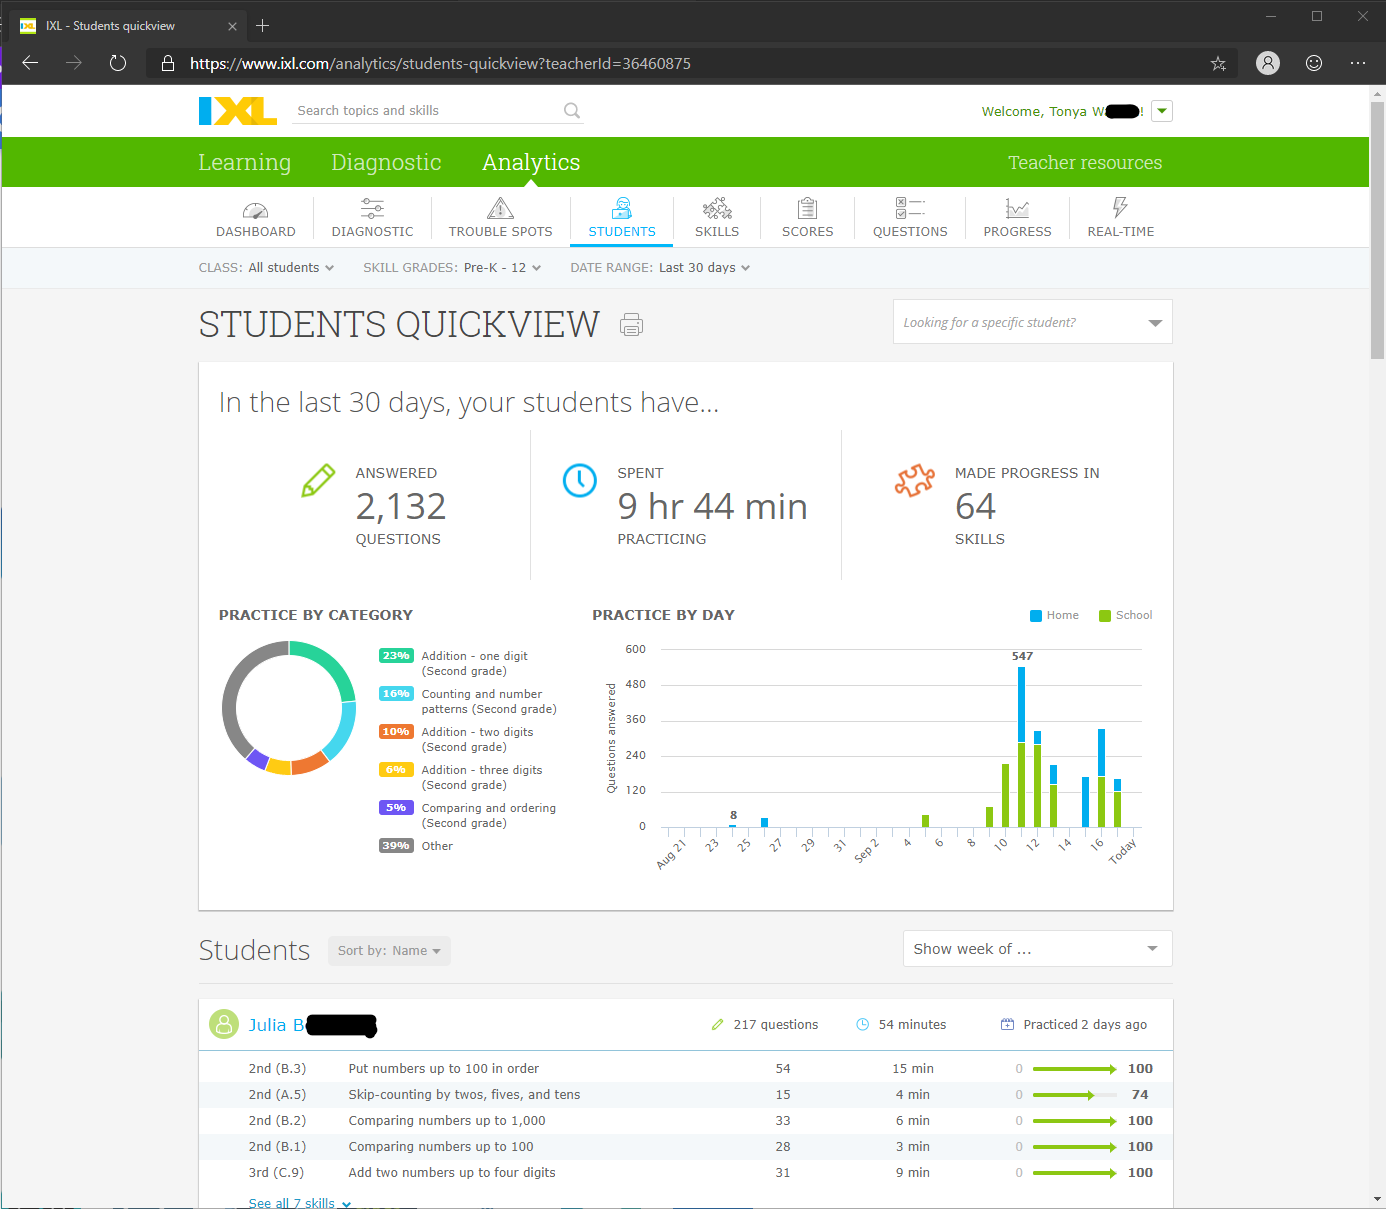Viewport: 1386px width, 1209px height.
Task: Click the '9 hr 44 min' practicing value
Action: click(x=712, y=507)
